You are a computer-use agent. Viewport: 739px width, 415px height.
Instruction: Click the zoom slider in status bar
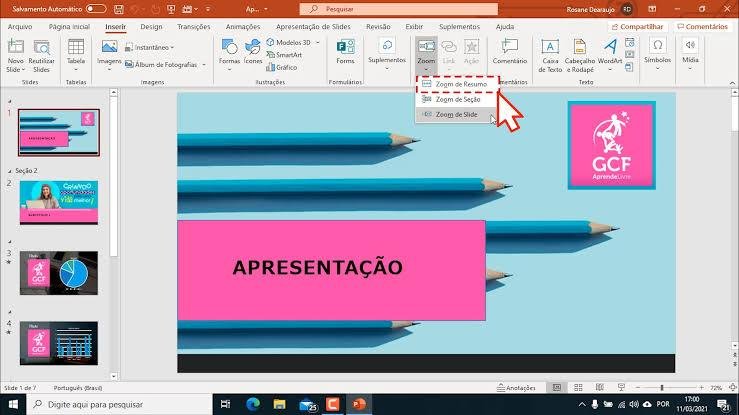tap(662, 387)
